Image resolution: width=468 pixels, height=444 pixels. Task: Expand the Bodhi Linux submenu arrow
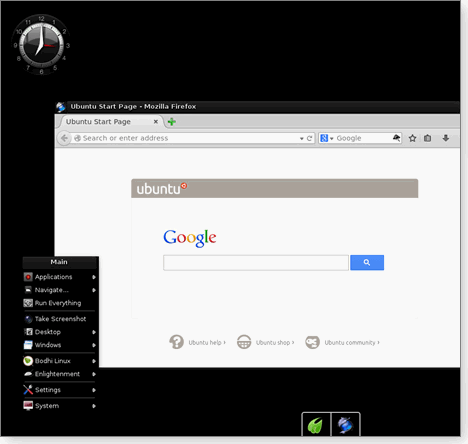point(94,361)
